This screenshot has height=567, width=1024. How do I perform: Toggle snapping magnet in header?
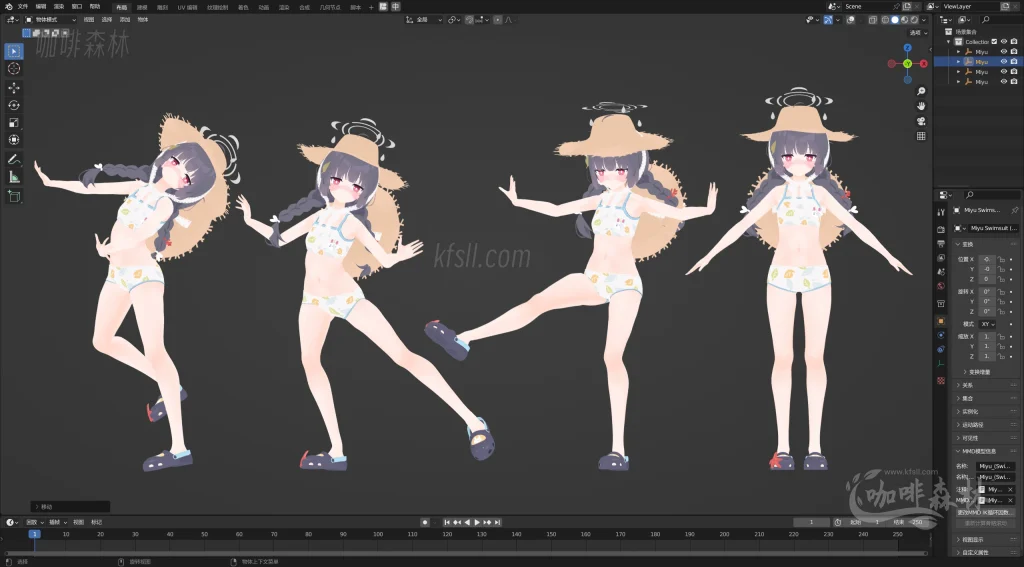pyautogui.click(x=469, y=20)
